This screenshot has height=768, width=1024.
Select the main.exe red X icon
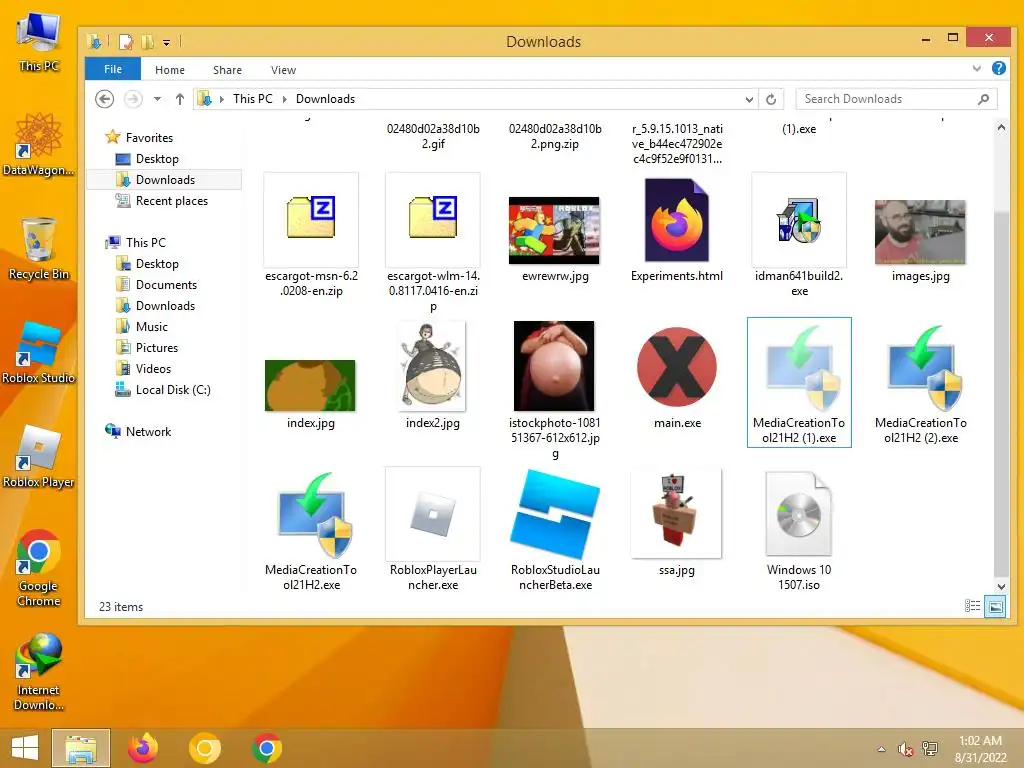(x=677, y=367)
